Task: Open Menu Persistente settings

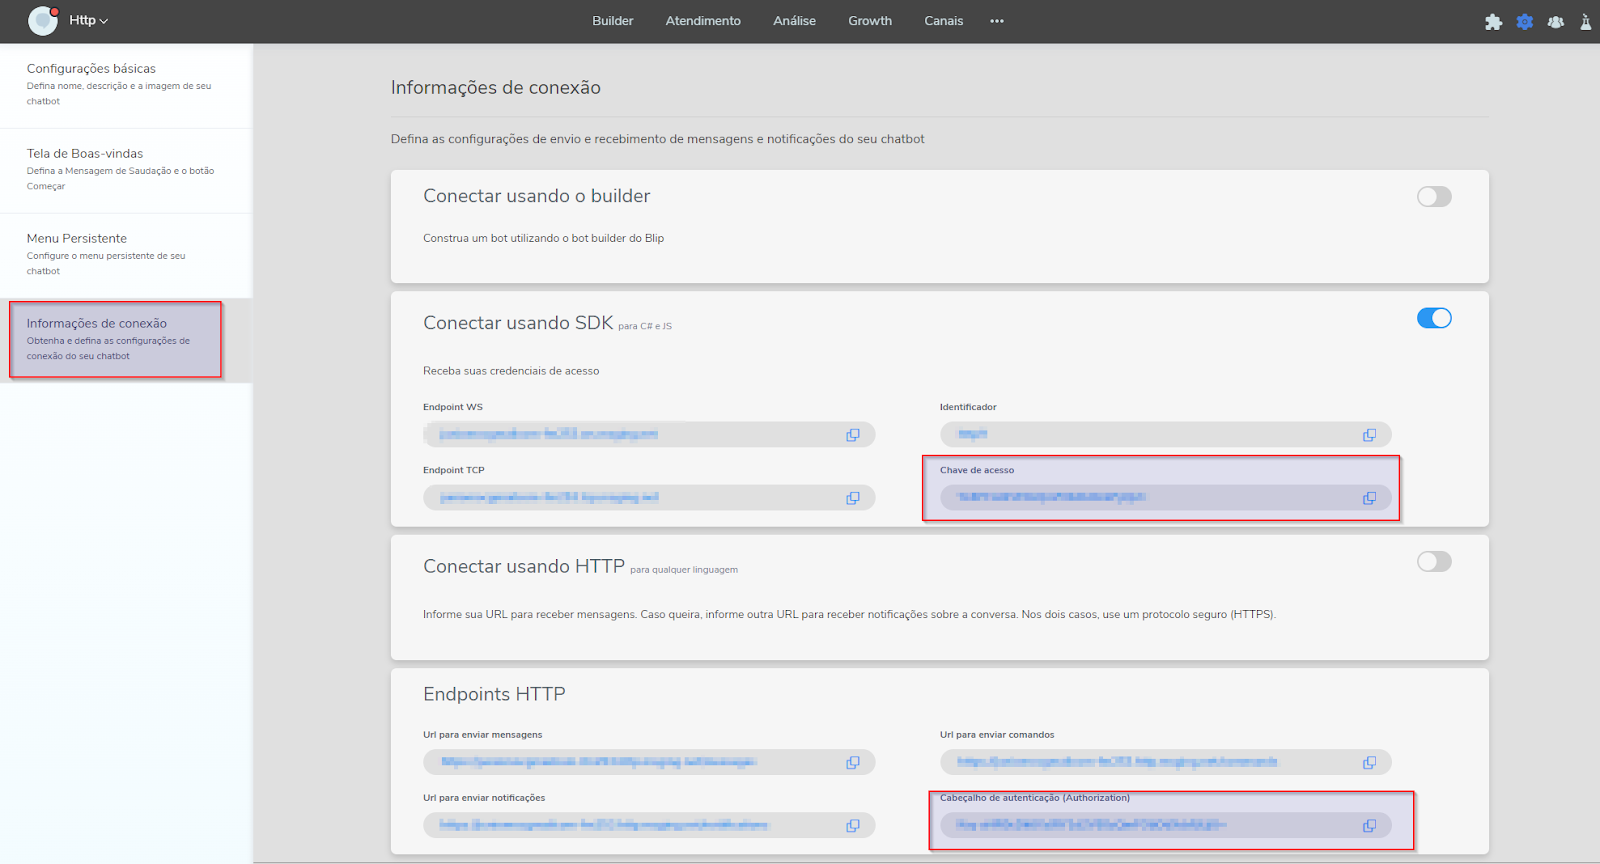Action: click(x=77, y=239)
